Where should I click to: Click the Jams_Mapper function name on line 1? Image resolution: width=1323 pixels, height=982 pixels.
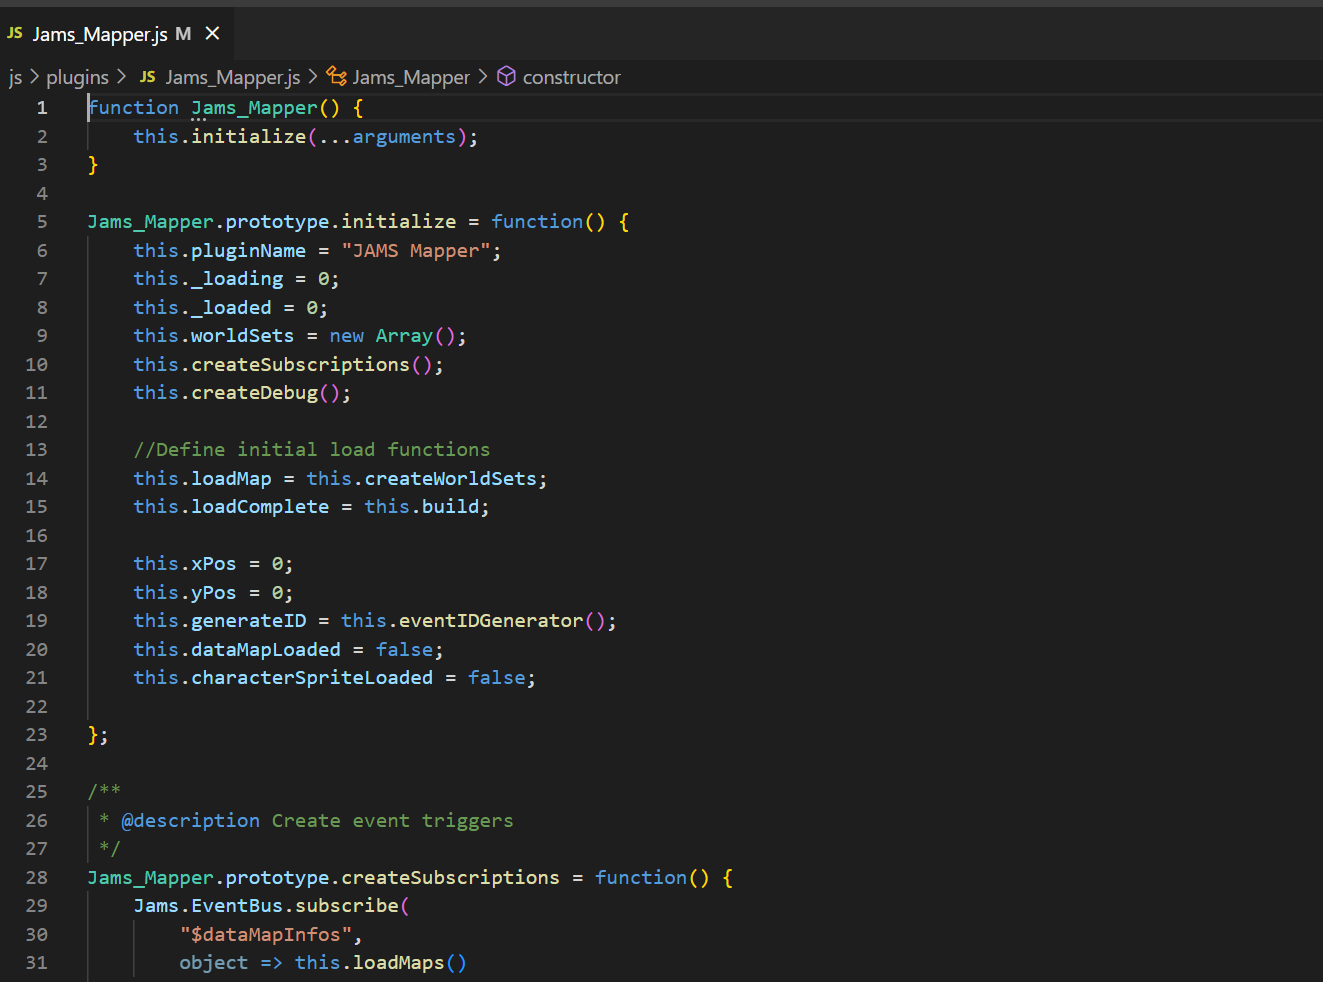point(254,108)
